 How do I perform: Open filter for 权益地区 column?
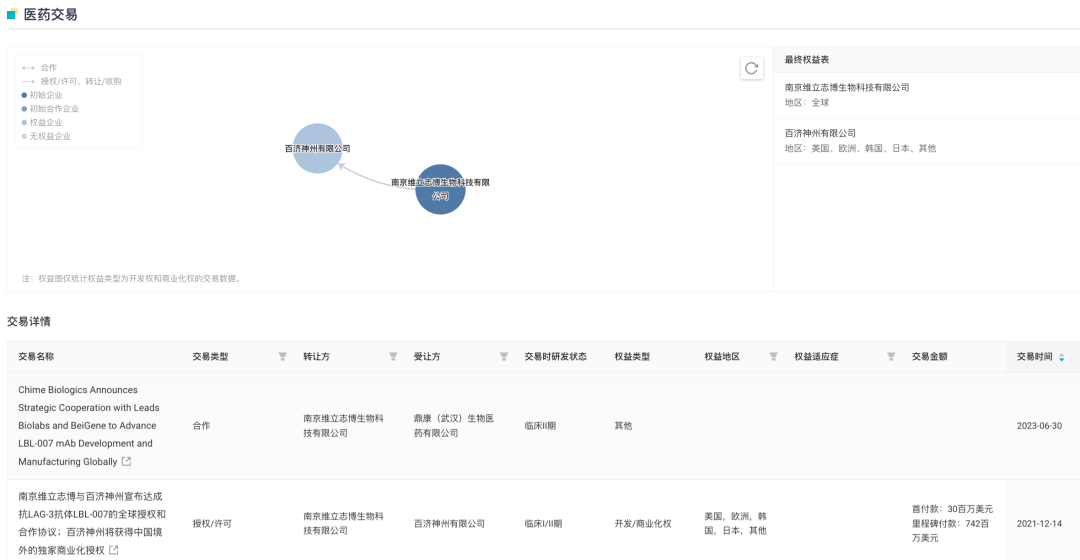[x=773, y=356]
